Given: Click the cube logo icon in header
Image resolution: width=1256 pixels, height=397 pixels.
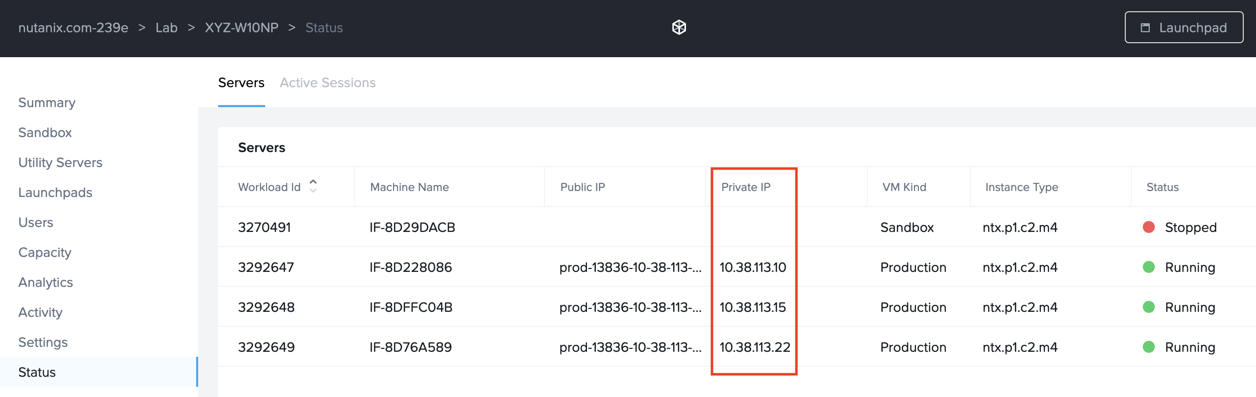Looking at the screenshot, I should tap(679, 27).
